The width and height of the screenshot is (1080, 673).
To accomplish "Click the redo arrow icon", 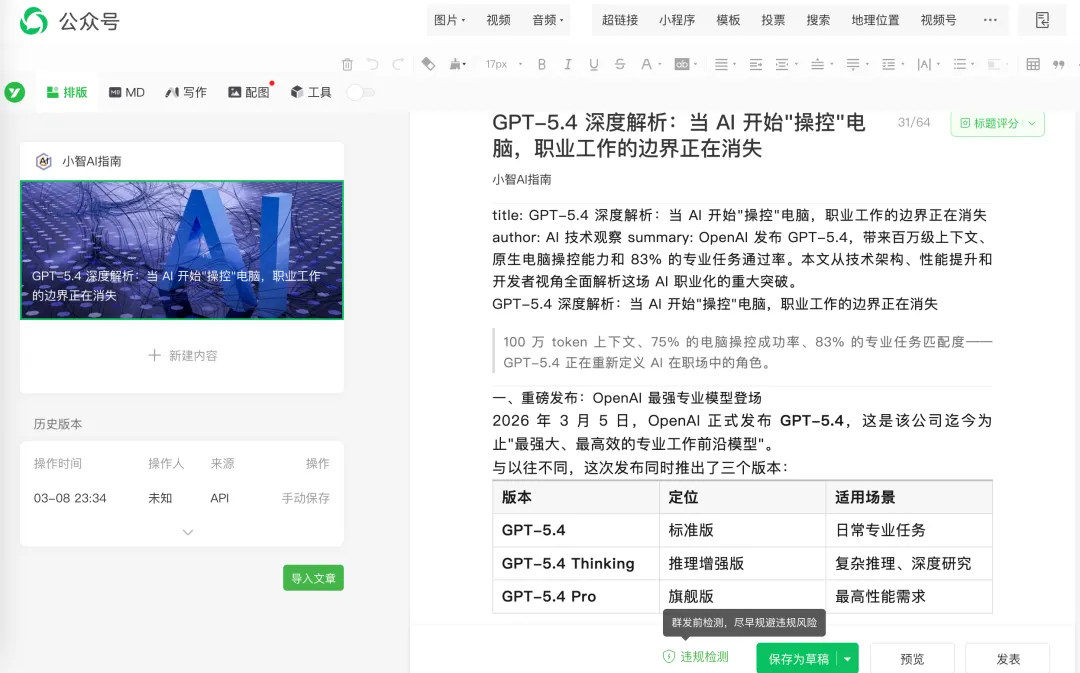I will [x=398, y=64].
